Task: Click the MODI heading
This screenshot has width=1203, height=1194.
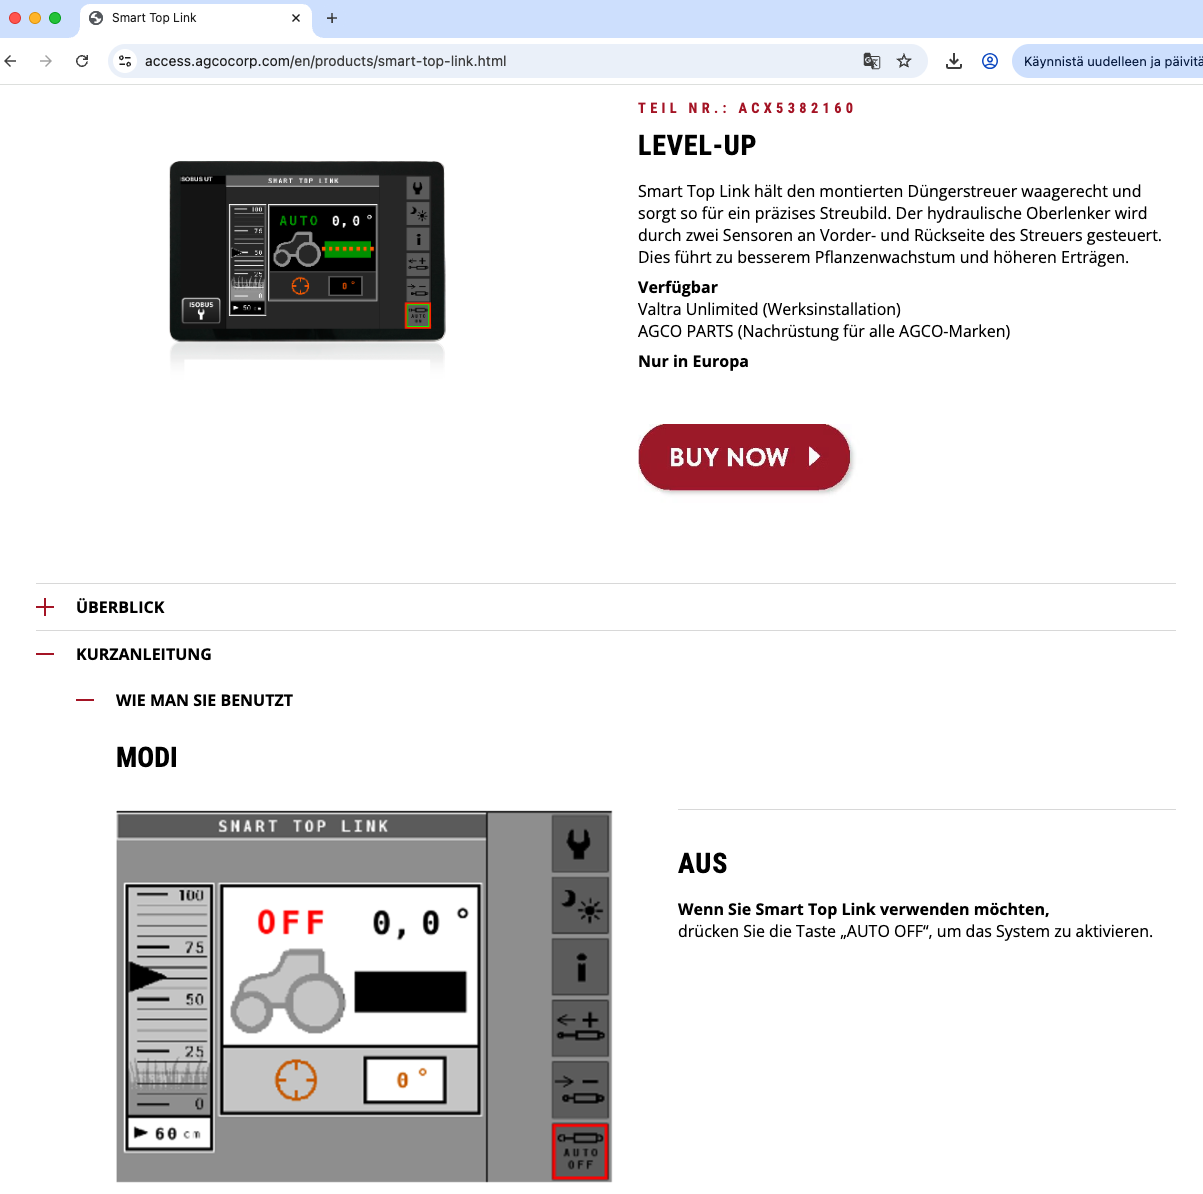Action: coord(147,758)
